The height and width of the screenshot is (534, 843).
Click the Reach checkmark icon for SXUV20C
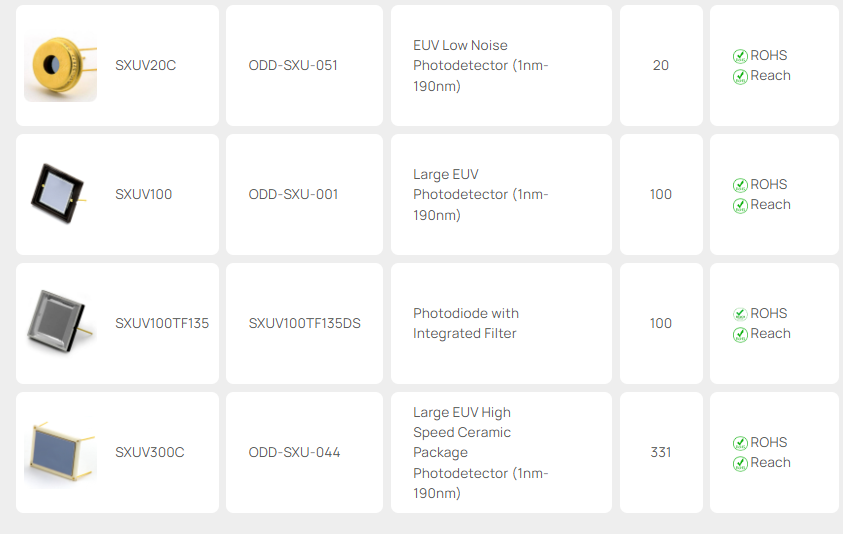[x=740, y=77]
